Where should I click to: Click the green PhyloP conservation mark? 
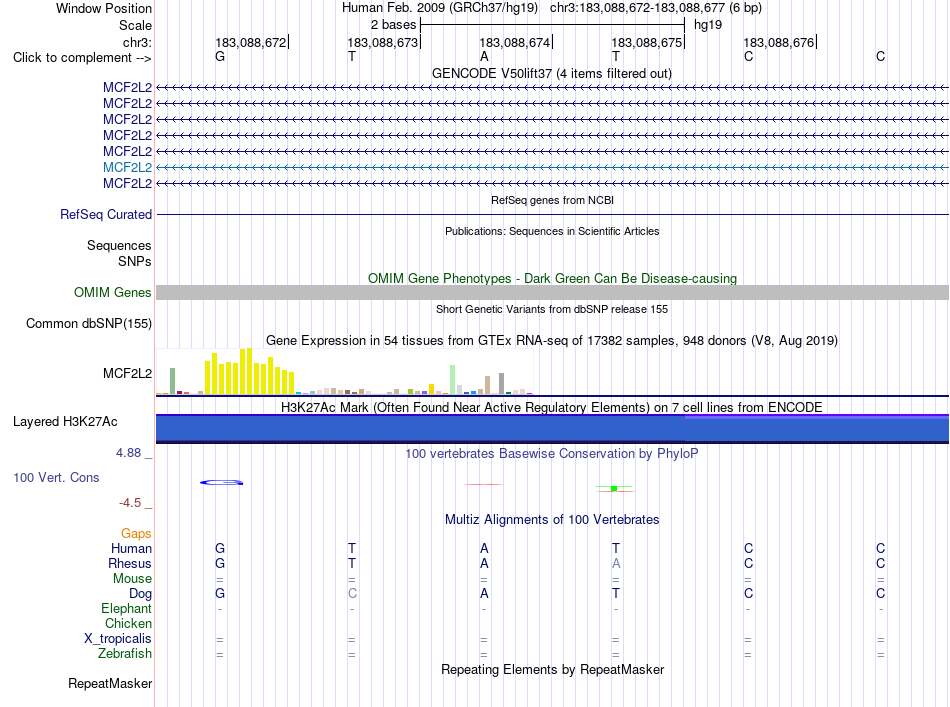click(x=614, y=488)
